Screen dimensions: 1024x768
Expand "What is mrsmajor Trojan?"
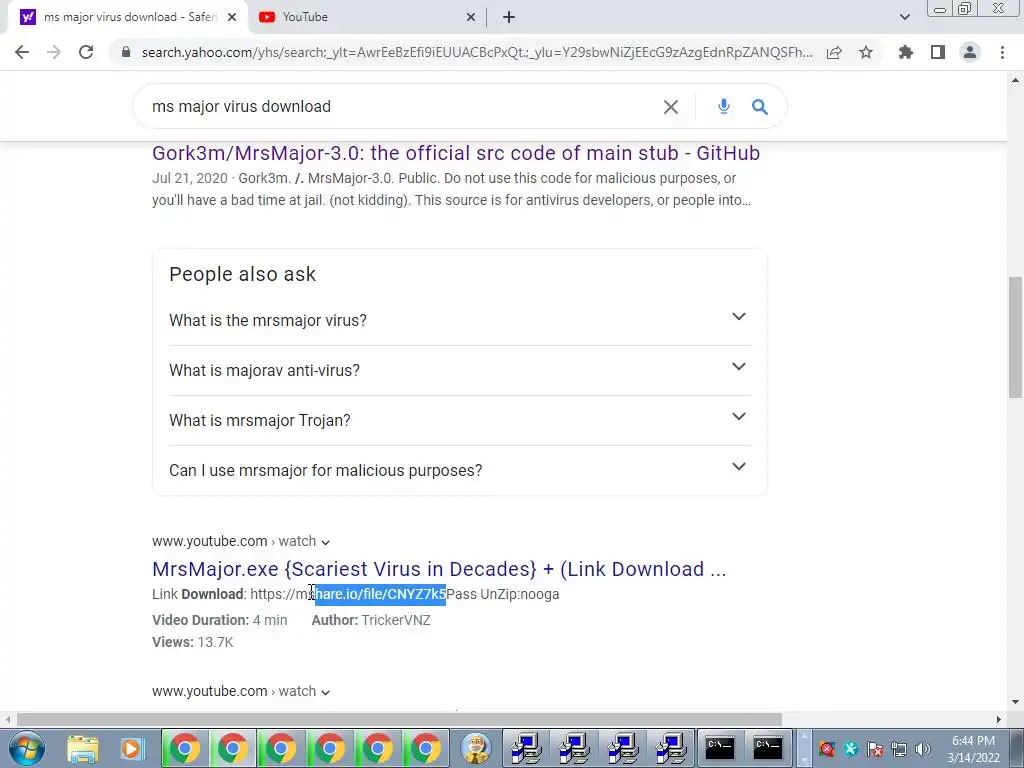[x=460, y=420]
